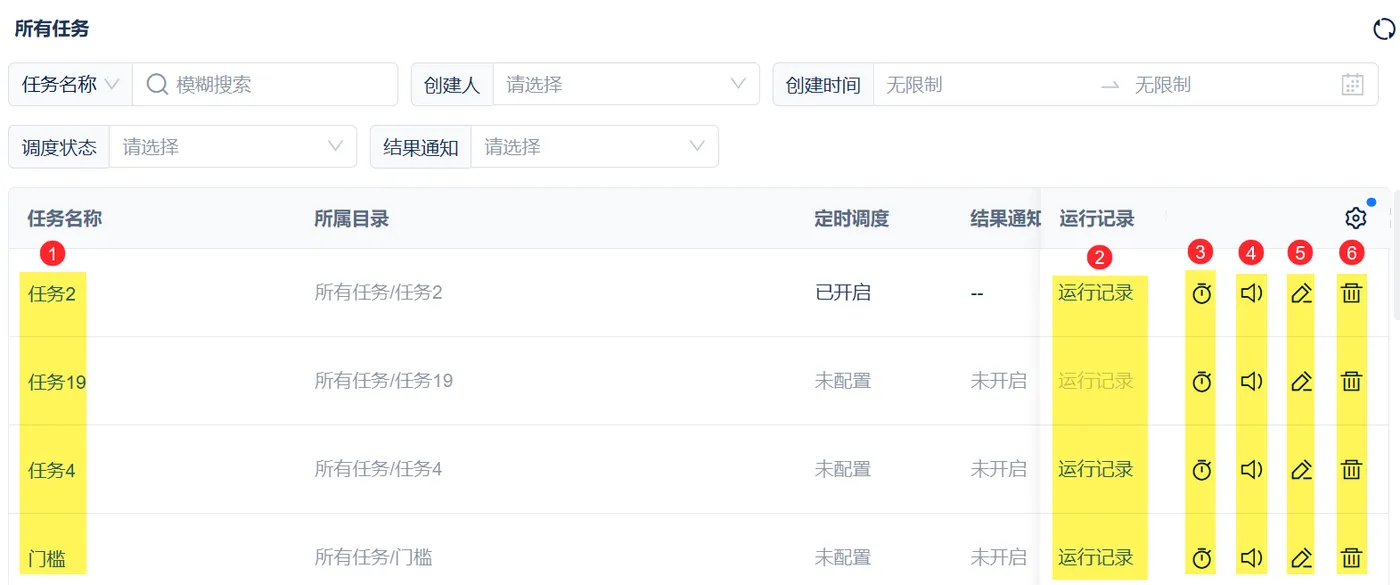This screenshot has width=1400, height=585.
Task: Open 运行记录 link for 任务2
Action: tap(1096, 293)
